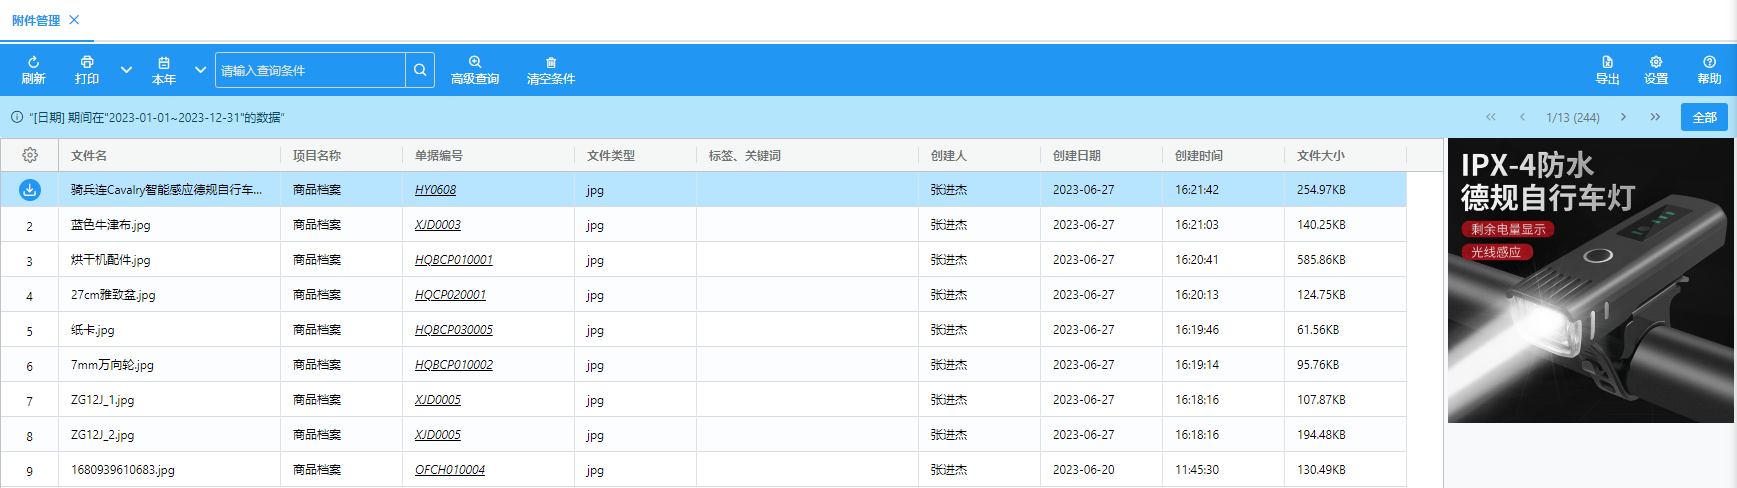Screen dimensions: 1737x488
Task: Click the search magnifier button
Action: pos(420,70)
